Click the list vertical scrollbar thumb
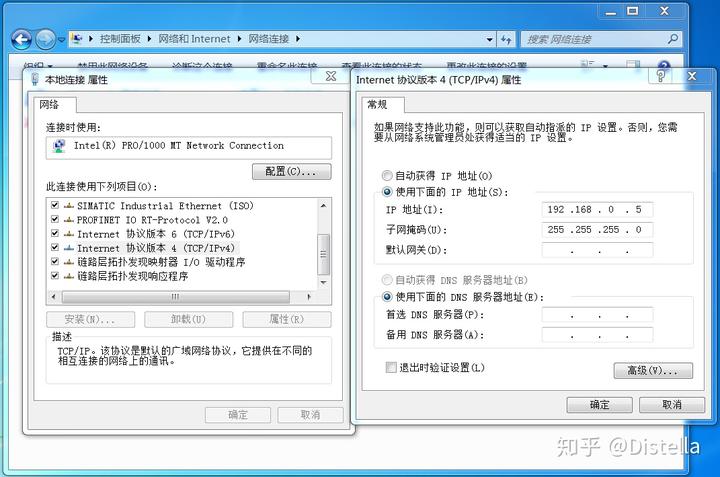720x477 pixels. point(323,254)
